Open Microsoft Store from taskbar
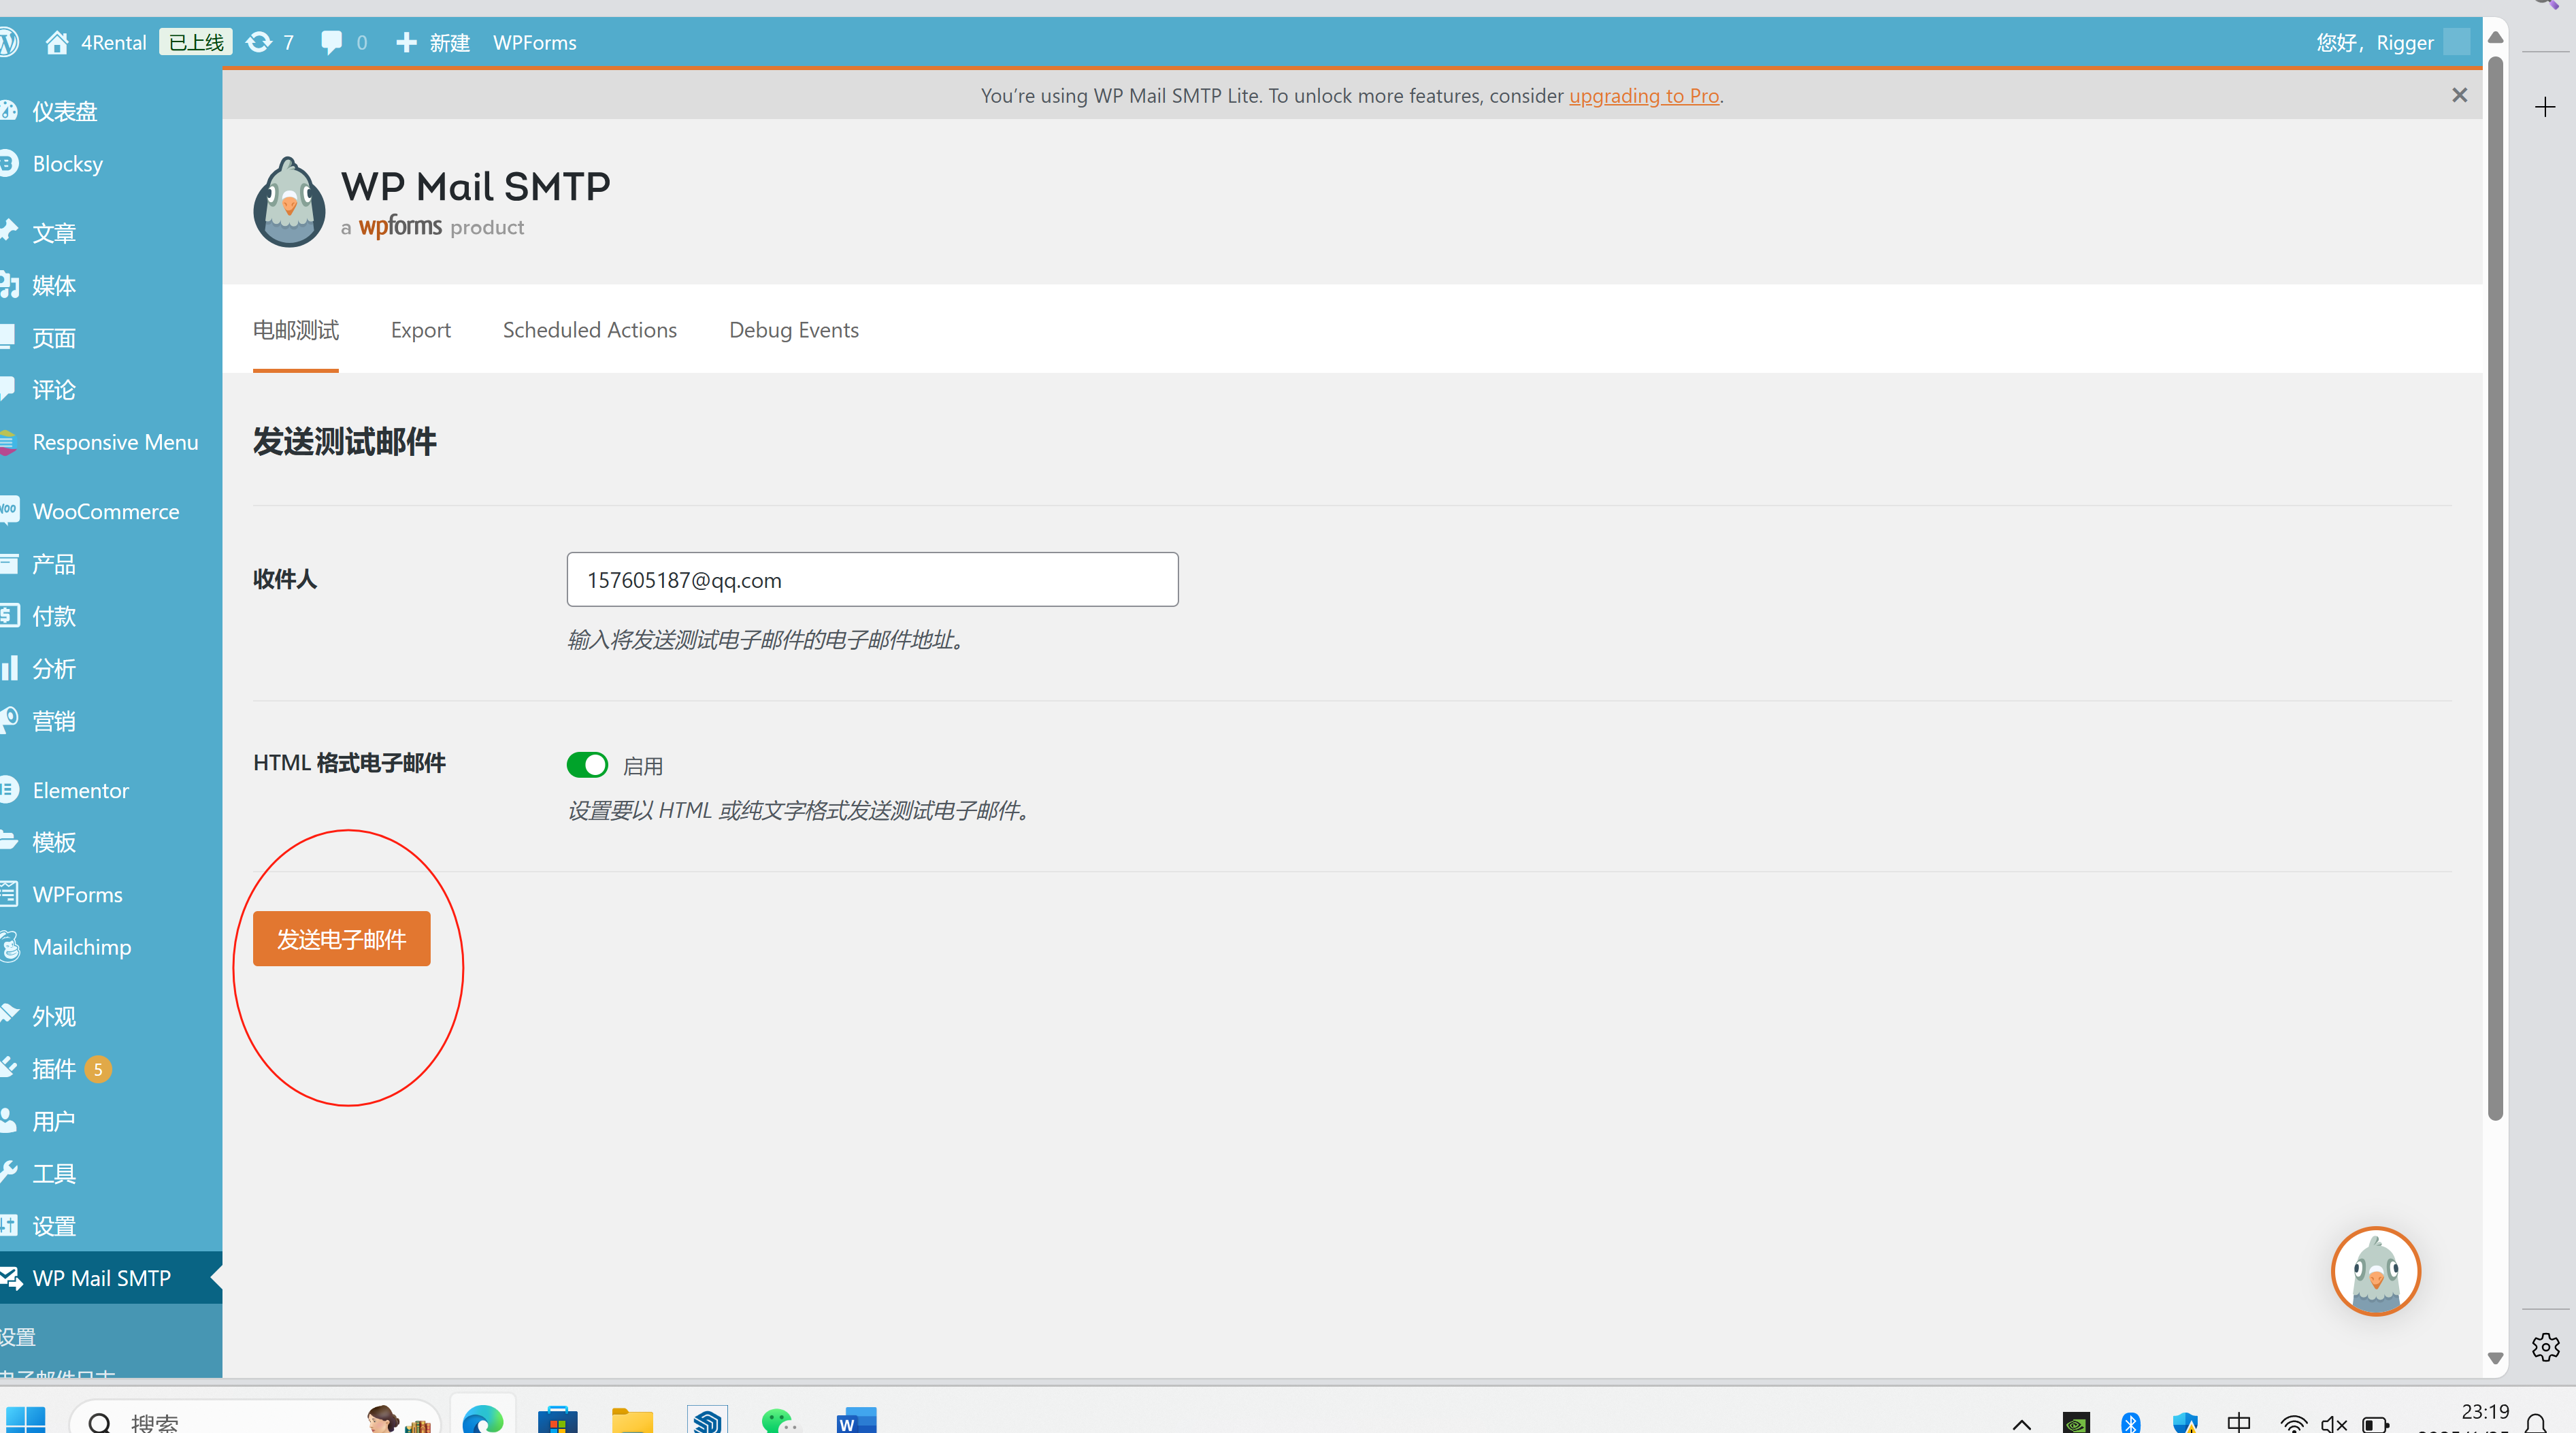Viewport: 2576px width, 1433px height. (x=557, y=1418)
